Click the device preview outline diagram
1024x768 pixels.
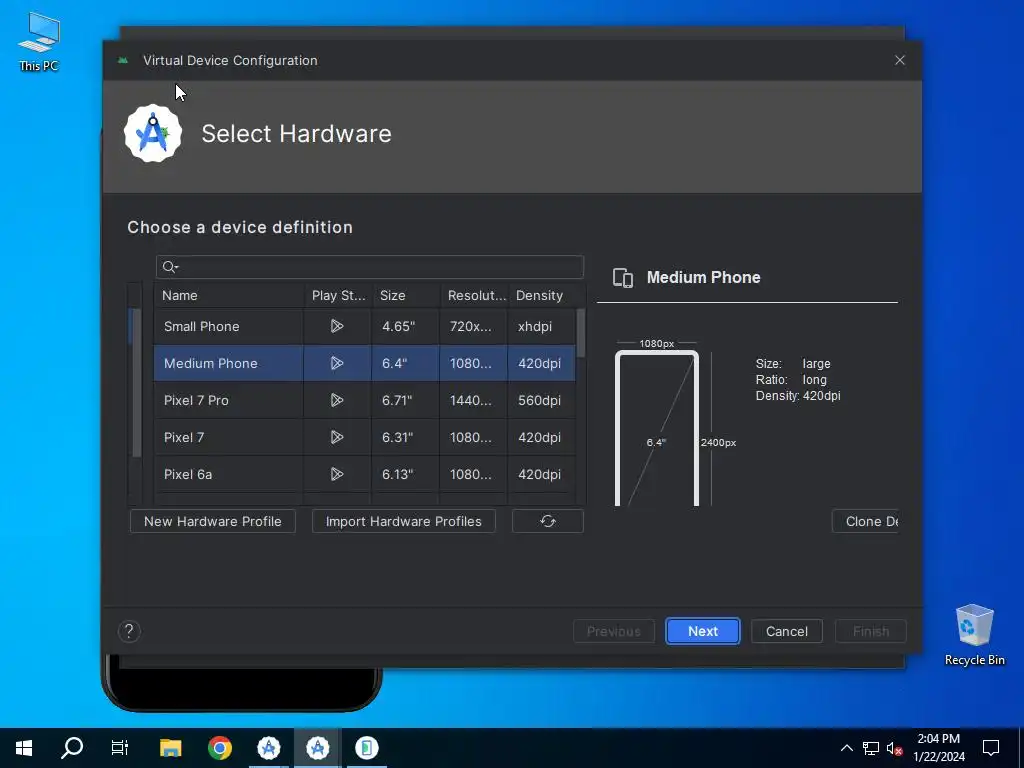point(657,428)
